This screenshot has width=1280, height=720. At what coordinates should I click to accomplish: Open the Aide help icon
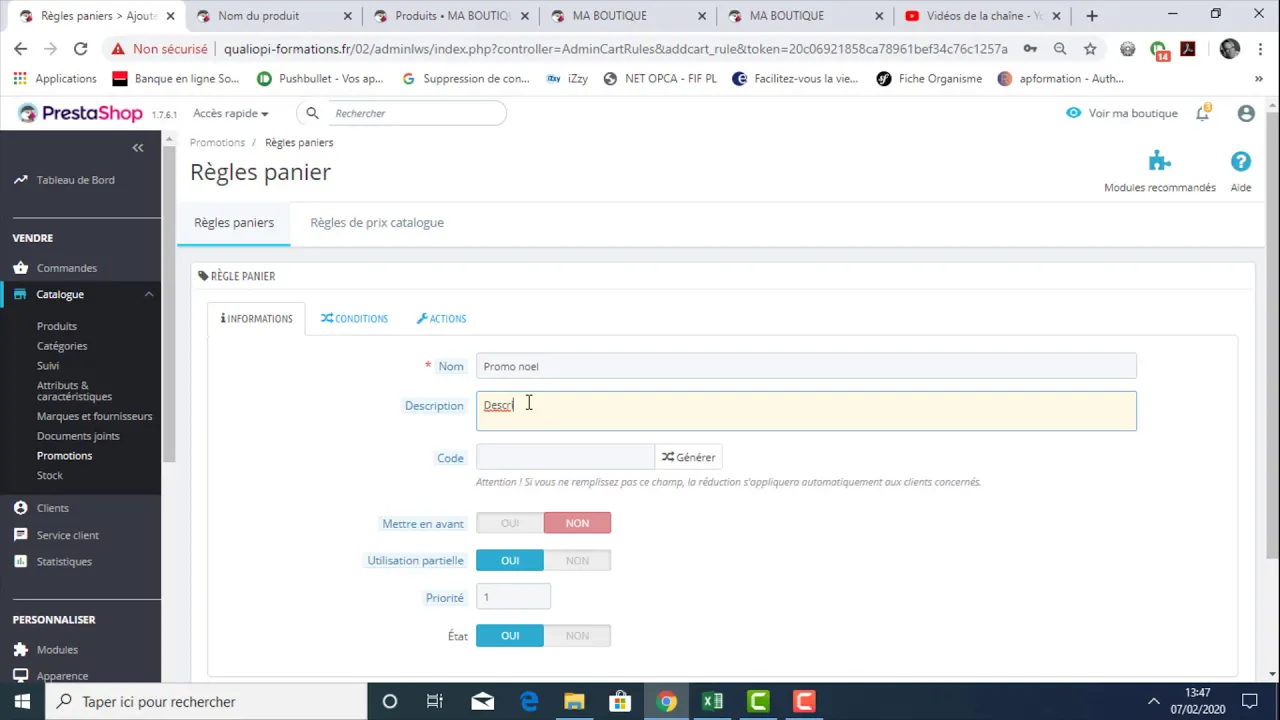tap(1241, 161)
